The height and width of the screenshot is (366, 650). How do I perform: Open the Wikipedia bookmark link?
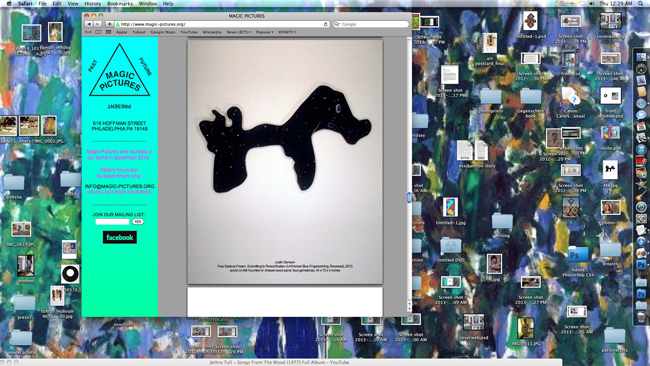pos(212,32)
